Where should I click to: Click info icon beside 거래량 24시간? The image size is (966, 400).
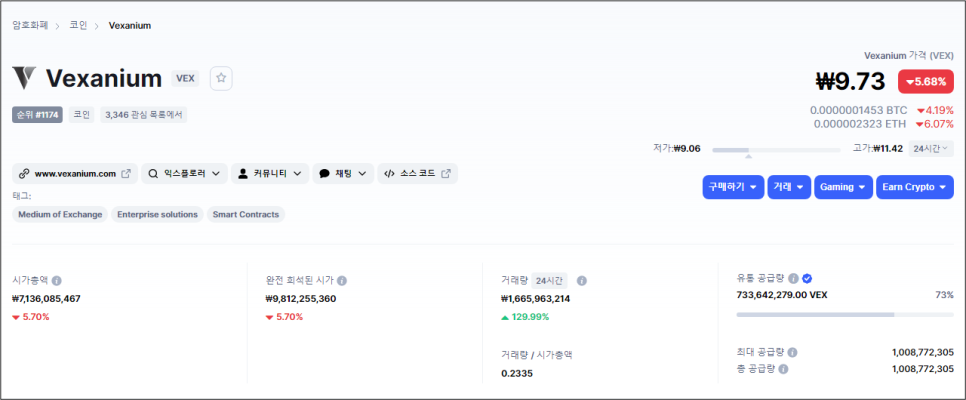pos(582,281)
